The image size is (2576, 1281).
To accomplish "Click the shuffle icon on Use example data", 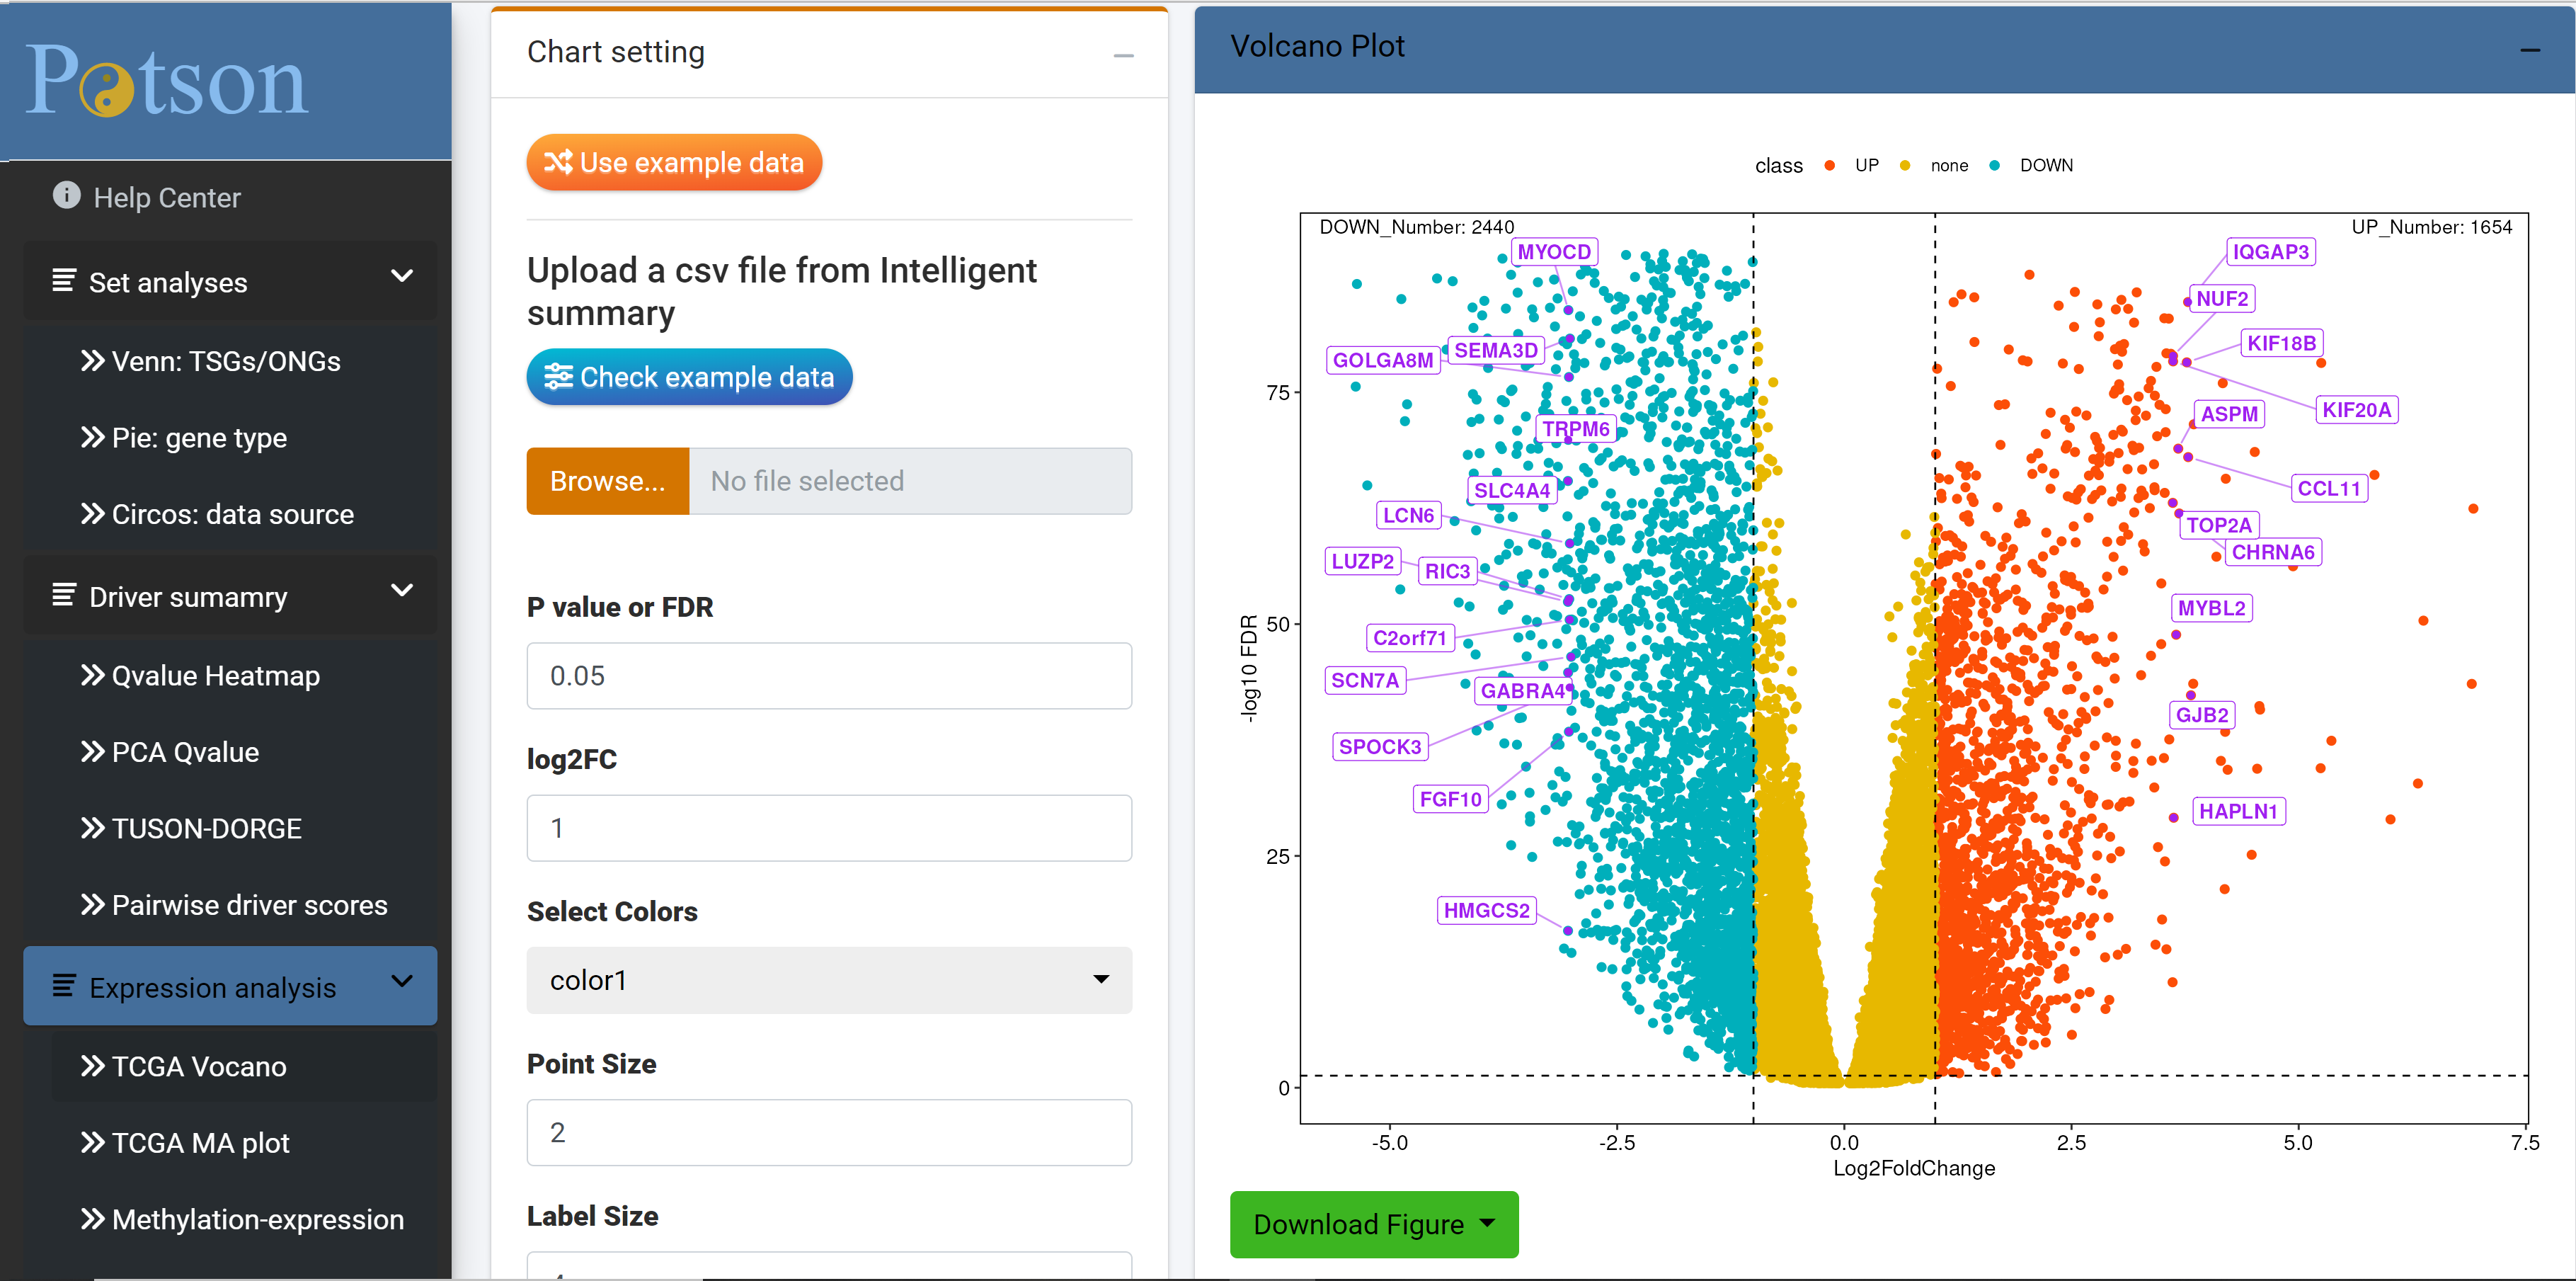I will pos(558,162).
